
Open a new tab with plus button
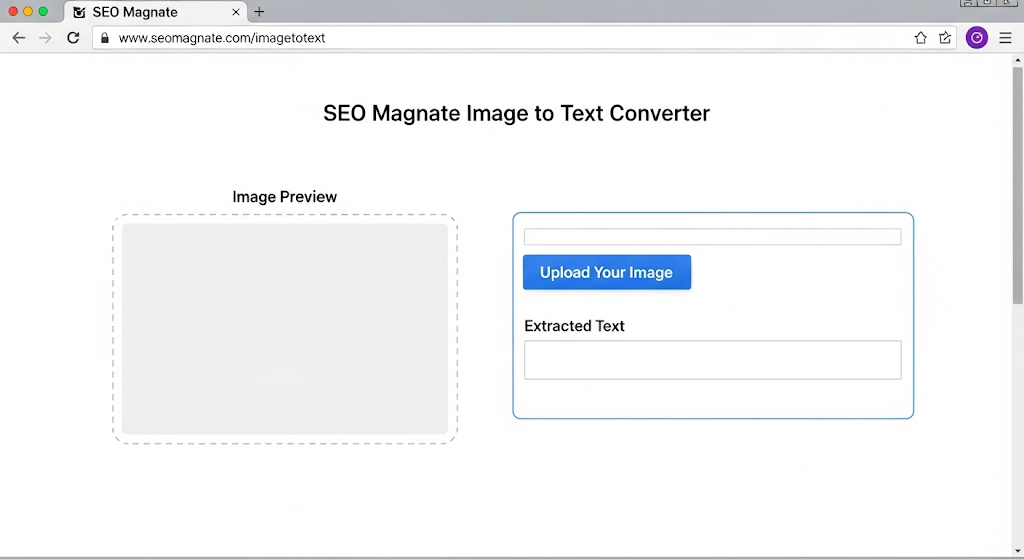(x=259, y=12)
